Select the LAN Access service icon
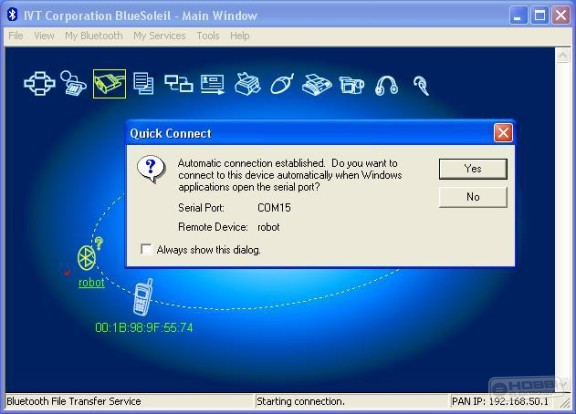576x414 pixels. click(x=179, y=83)
